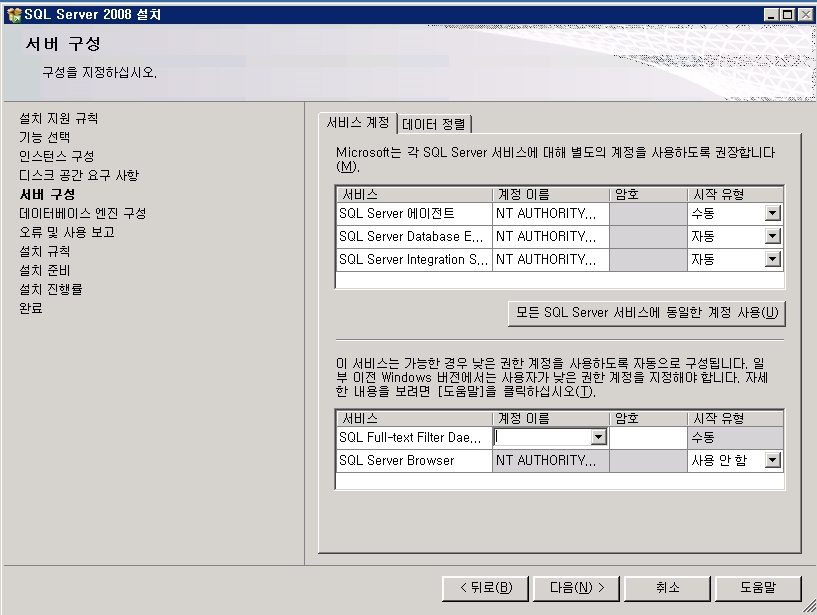Click 시작 유형 column header in upper table
The height and width of the screenshot is (615, 817).
point(735,194)
